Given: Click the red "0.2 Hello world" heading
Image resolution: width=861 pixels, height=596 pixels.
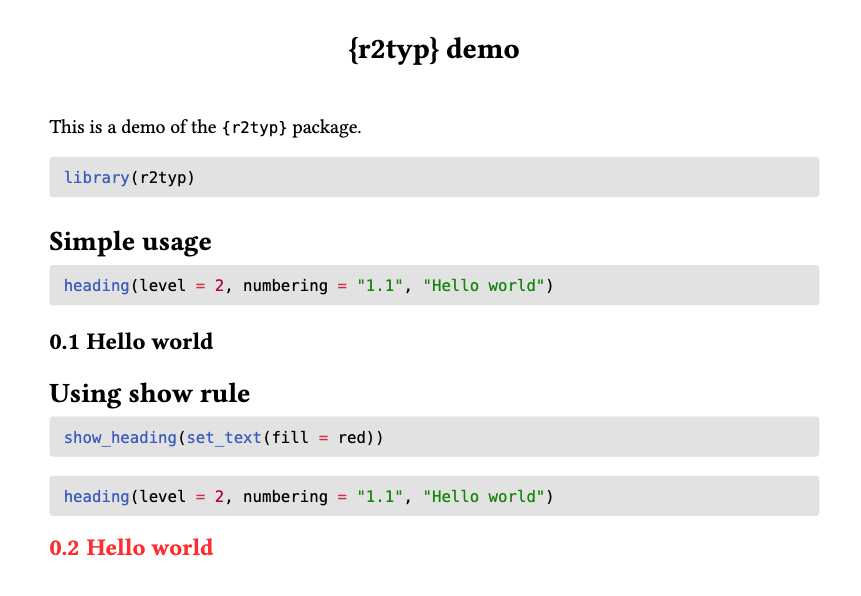Looking at the screenshot, I should pos(131,548).
